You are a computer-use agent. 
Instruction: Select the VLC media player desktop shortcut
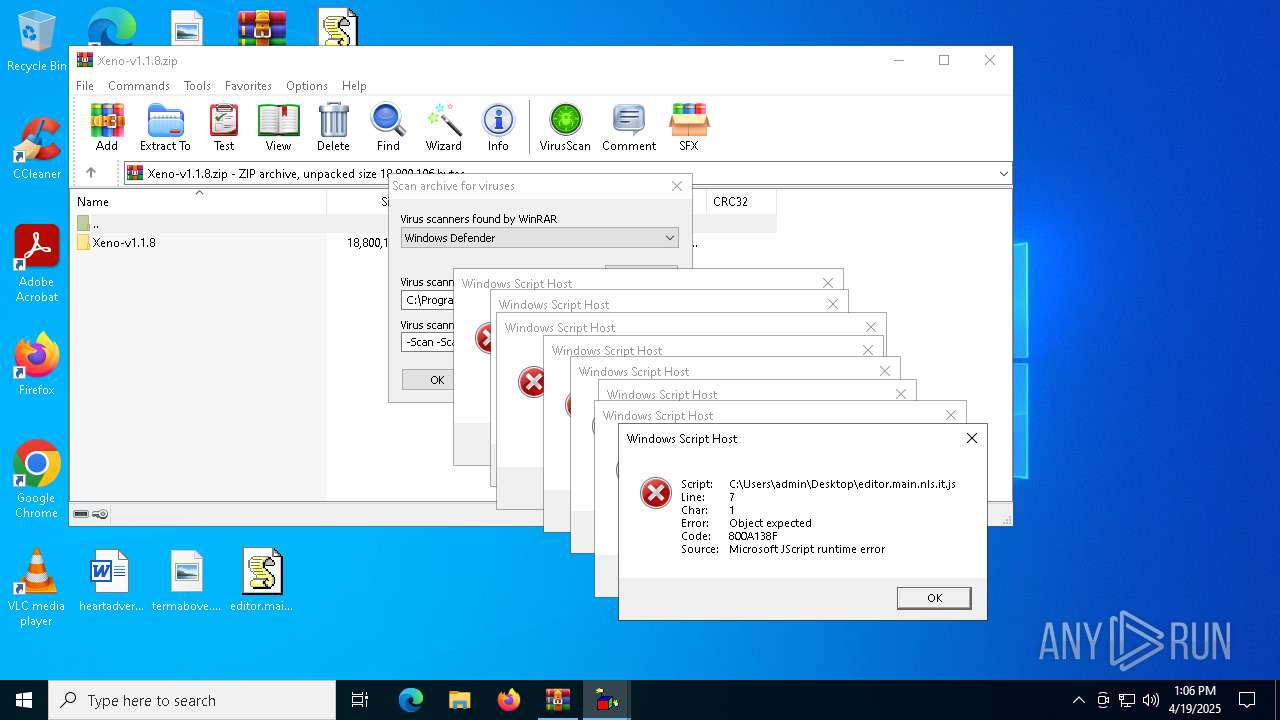[x=37, y=588]
